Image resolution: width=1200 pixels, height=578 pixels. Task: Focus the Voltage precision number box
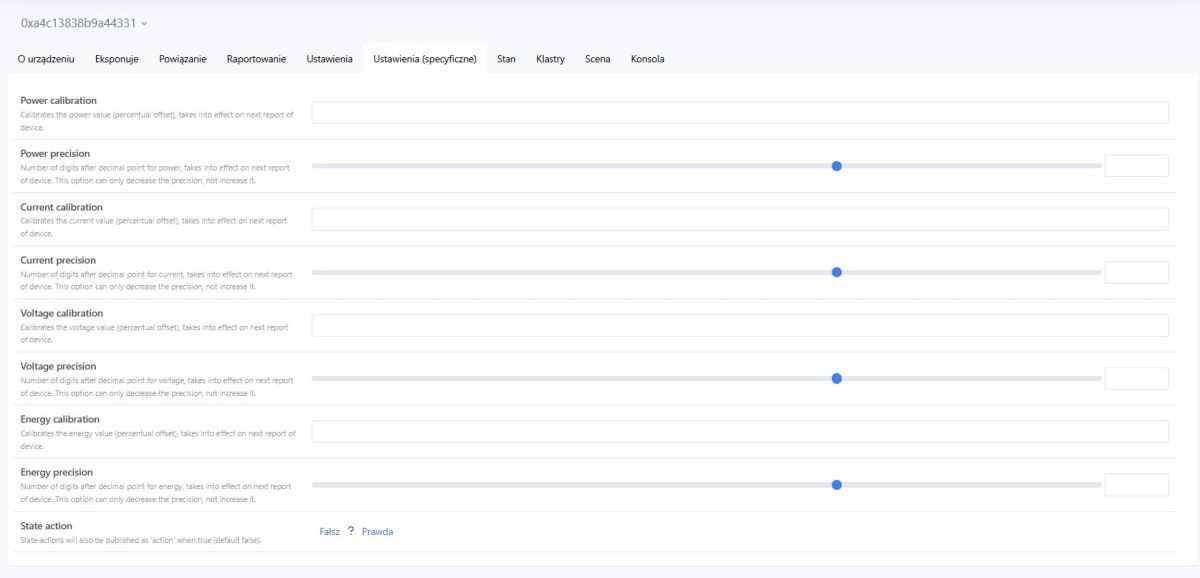(1136, 378)
